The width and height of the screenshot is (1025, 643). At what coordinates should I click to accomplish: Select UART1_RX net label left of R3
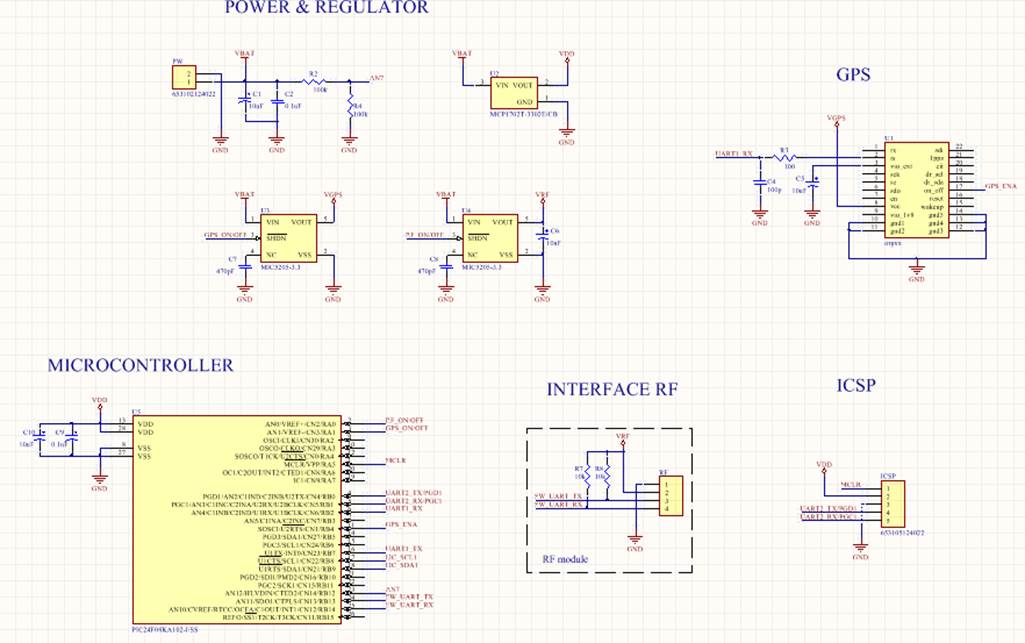[734, 154]
